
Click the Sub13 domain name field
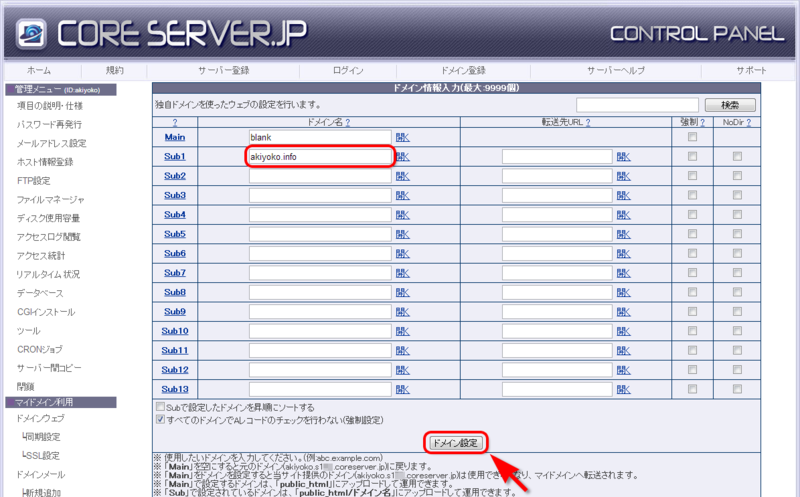(x=320, y=389)
